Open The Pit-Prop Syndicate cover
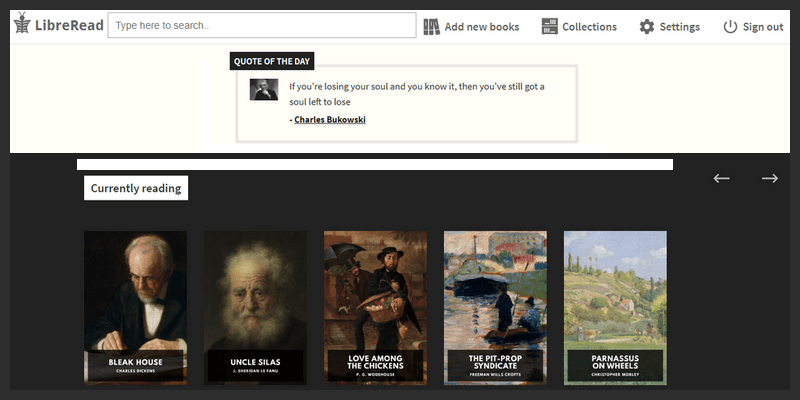 [x=495, y=308]
